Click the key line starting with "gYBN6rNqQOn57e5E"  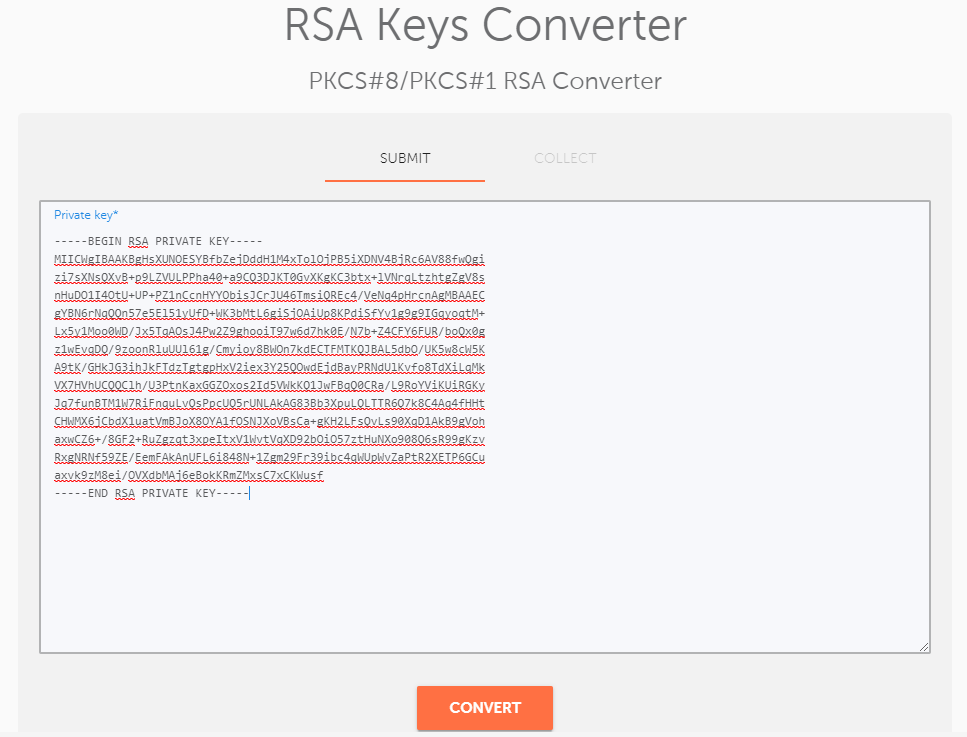point(270,313)
